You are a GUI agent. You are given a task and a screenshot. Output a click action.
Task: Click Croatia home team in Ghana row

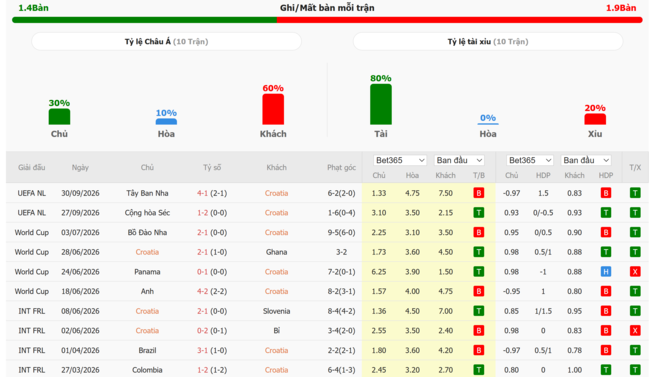[x=147, y=252]
